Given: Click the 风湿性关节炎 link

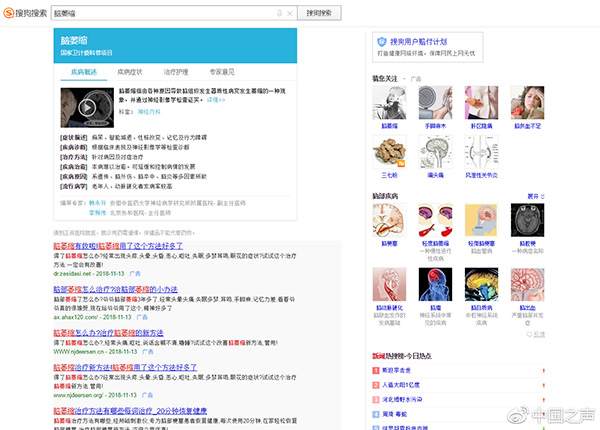Looking at the screenshot, I should pyautogui.click(x=481, y=175).
